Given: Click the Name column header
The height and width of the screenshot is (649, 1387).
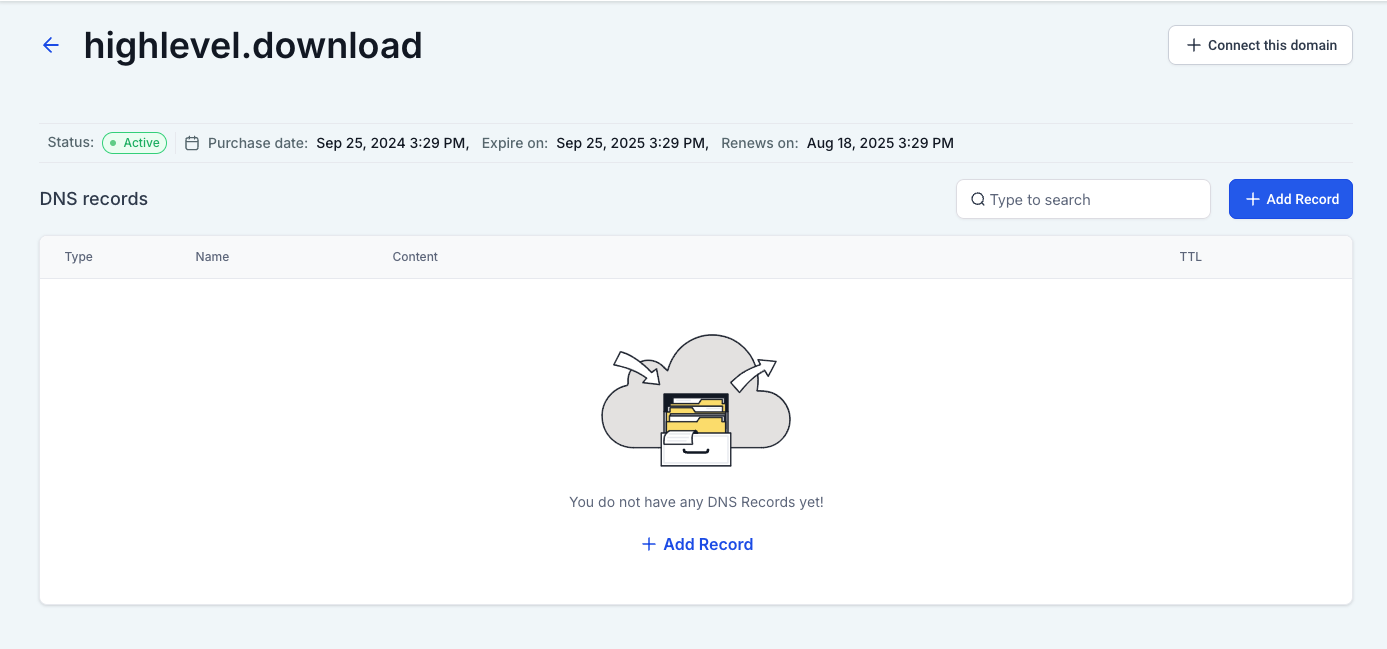Looking at the screenshot, I should pos(212,257).
